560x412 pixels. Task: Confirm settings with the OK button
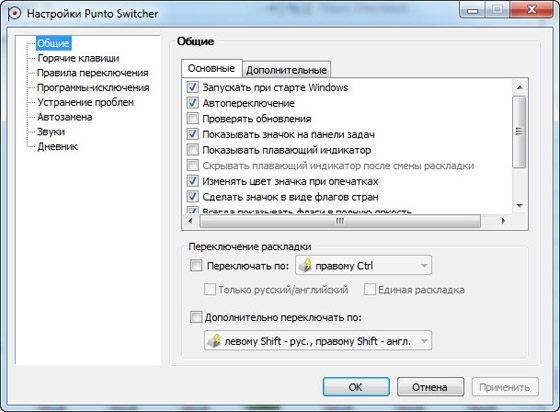(356, 387)
